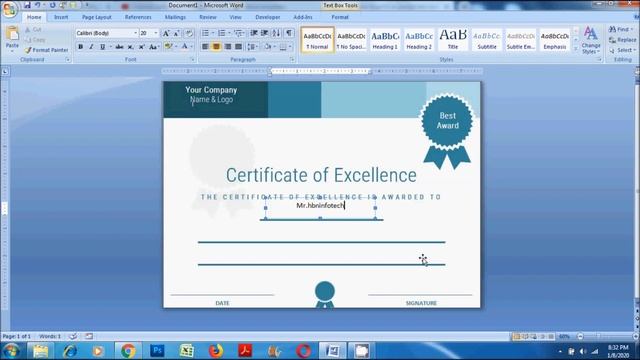Toggle underline formatting
Image resolution: width=640 pixels, height=360 pixels.
tap(102, 47)
